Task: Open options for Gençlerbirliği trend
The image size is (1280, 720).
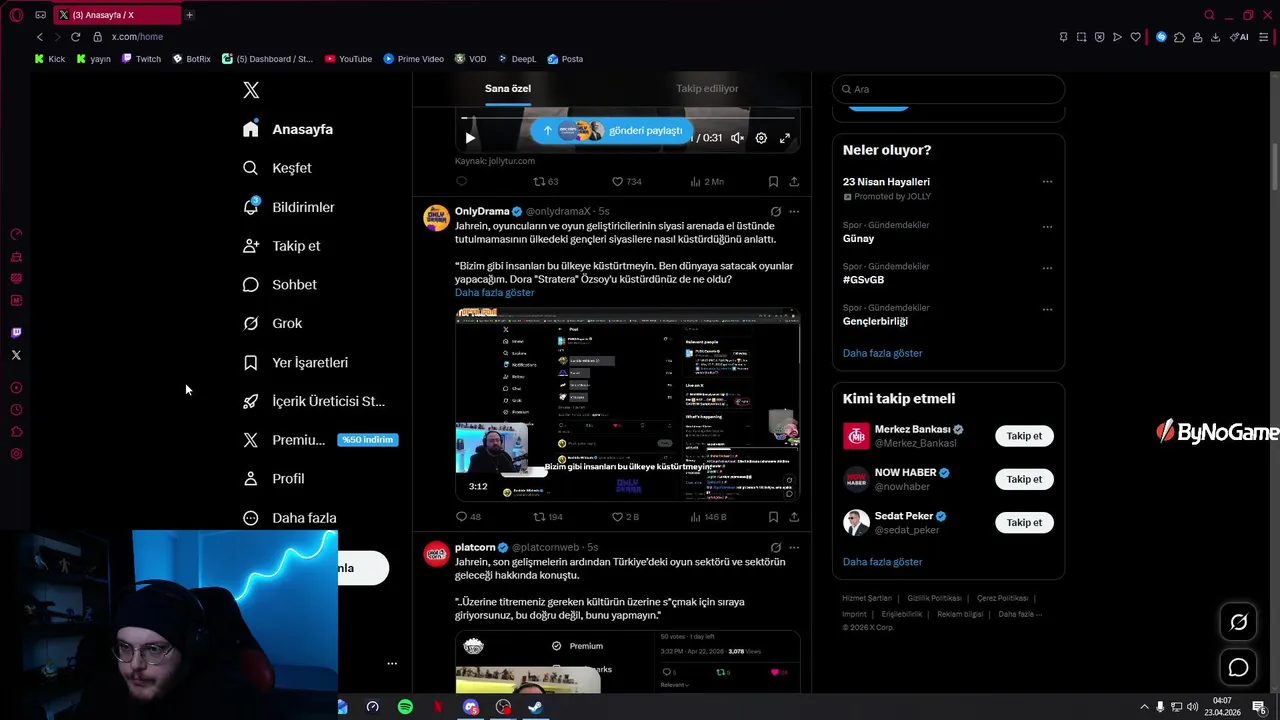Action: 1047,309
